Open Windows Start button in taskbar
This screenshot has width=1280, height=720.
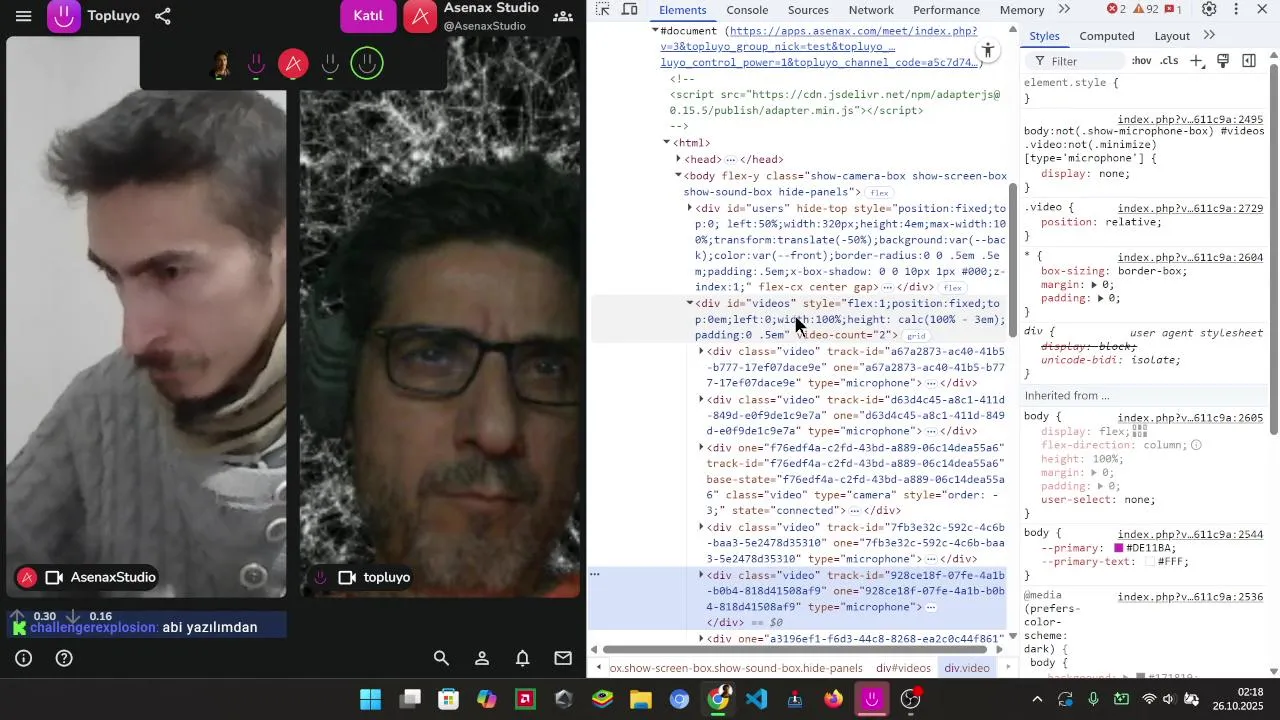(x=370, y=699)
